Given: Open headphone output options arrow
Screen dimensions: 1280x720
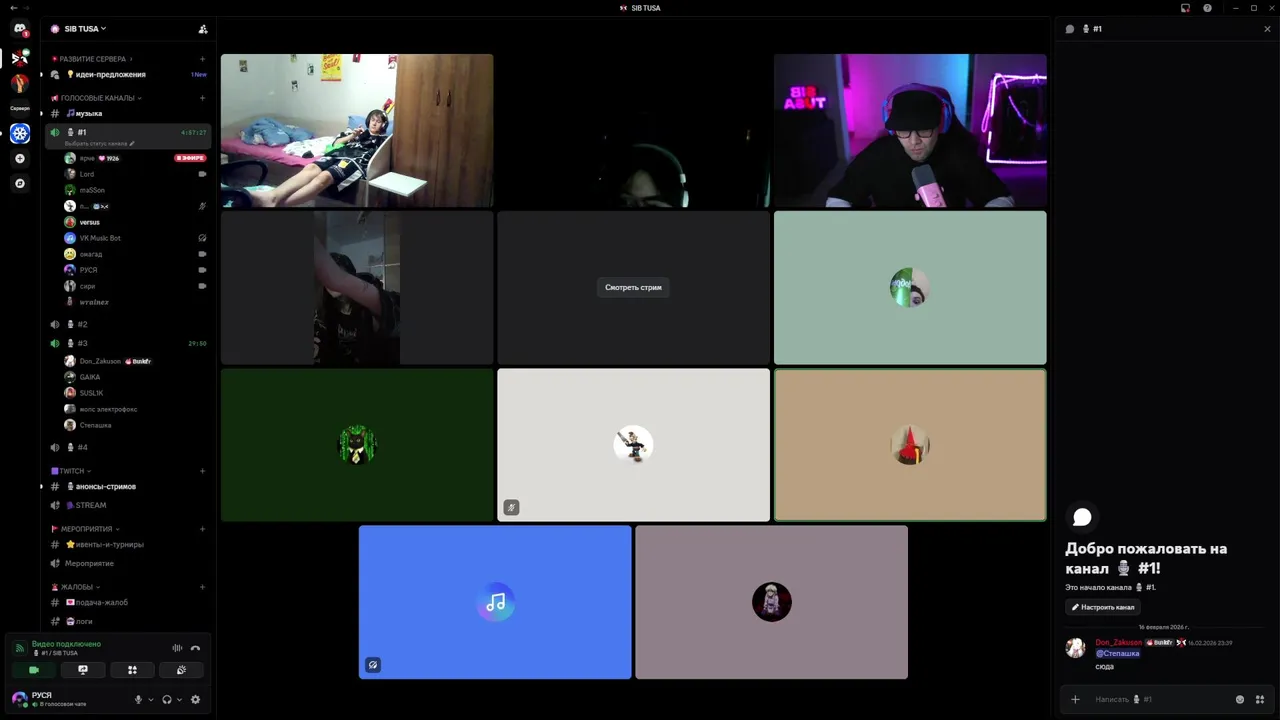Looking at the screenshot, I should 180,699.
